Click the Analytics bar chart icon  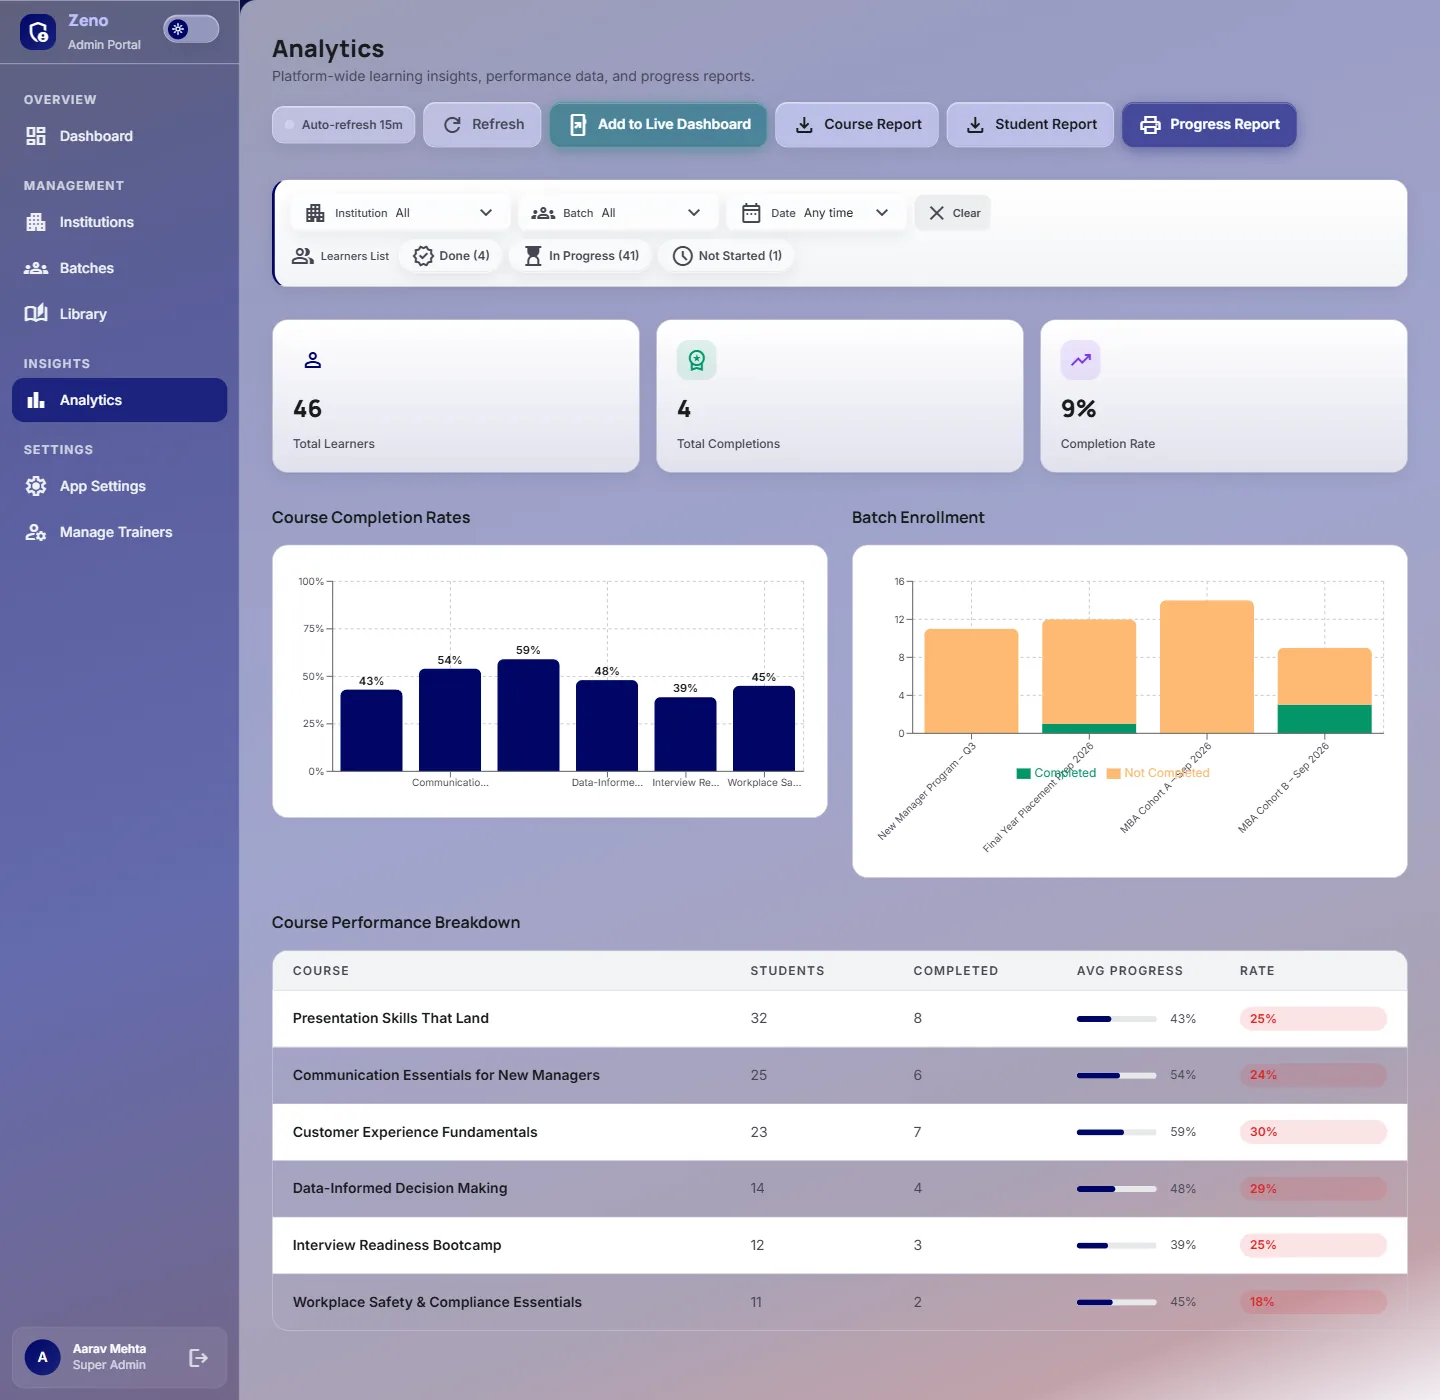coord(36,400)
